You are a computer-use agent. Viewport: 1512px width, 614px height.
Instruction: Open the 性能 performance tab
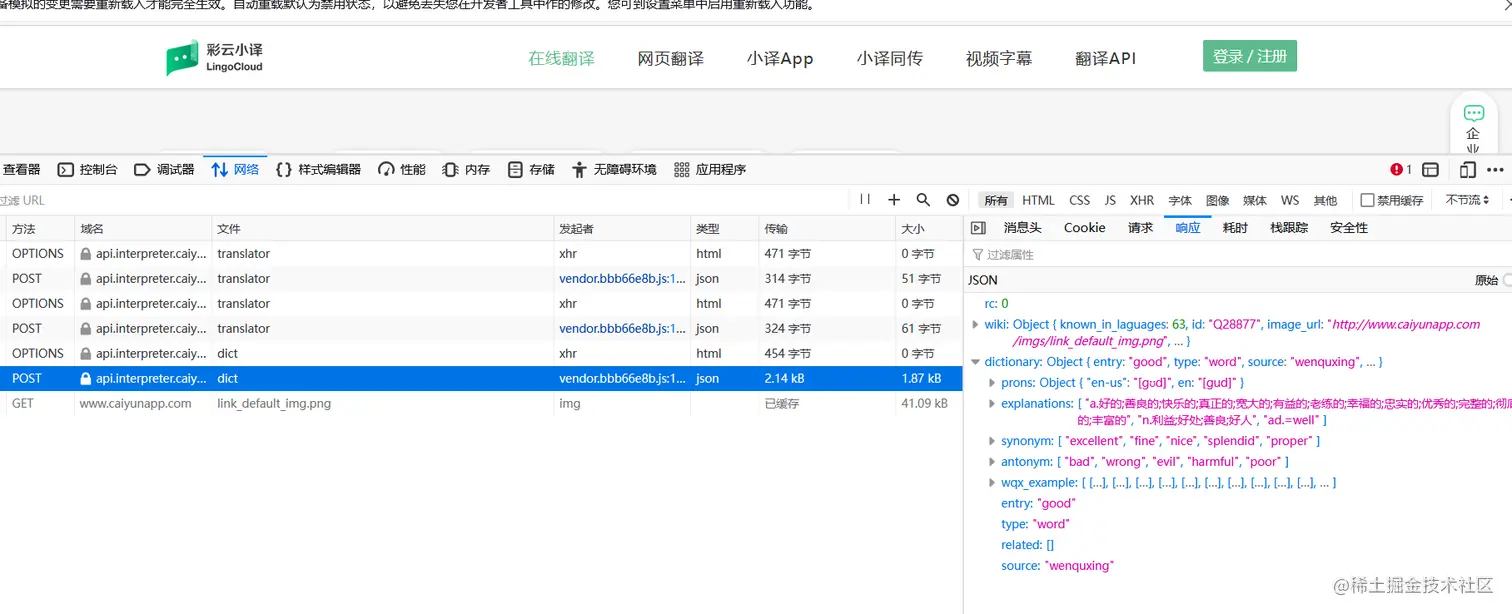coord(402,170)
